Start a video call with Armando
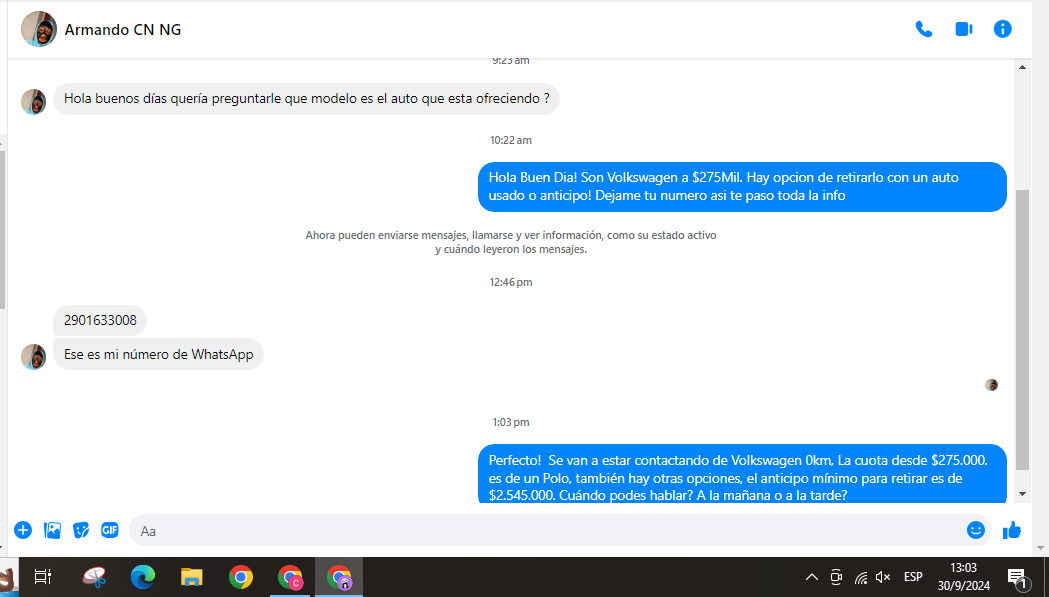Screen dimensions: 1049x597 click(963, 29)
